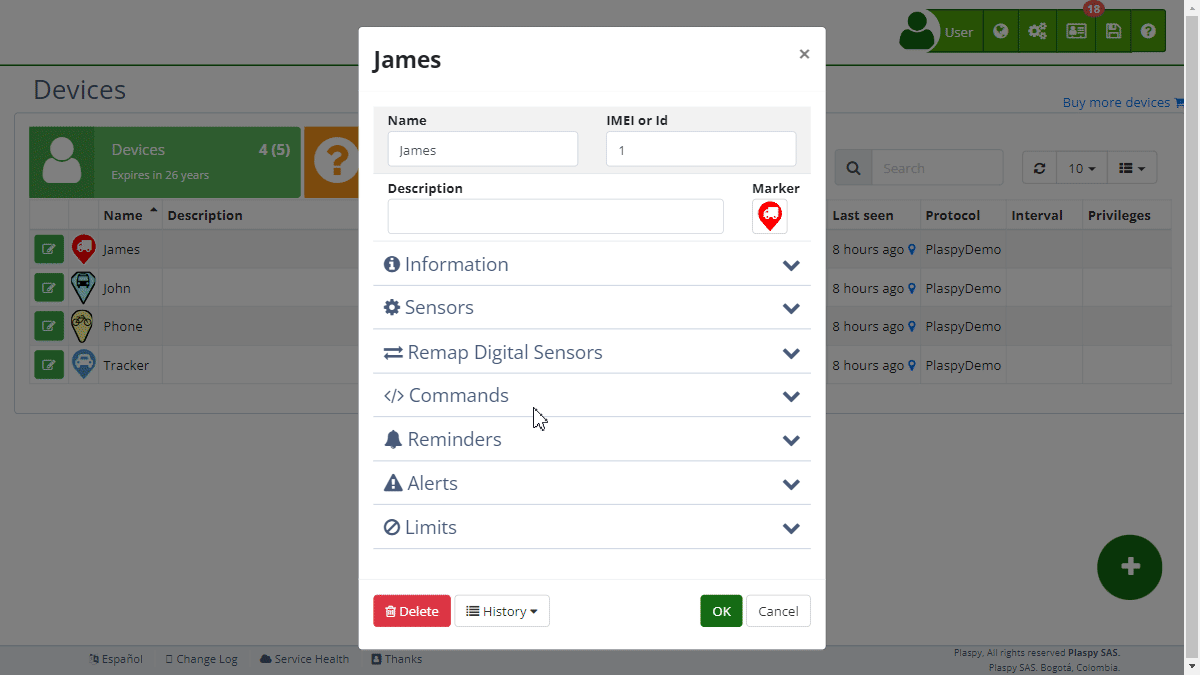The image size is (1200, 675).
Task: Click the Name input field
Action: [x=482, y=150]
